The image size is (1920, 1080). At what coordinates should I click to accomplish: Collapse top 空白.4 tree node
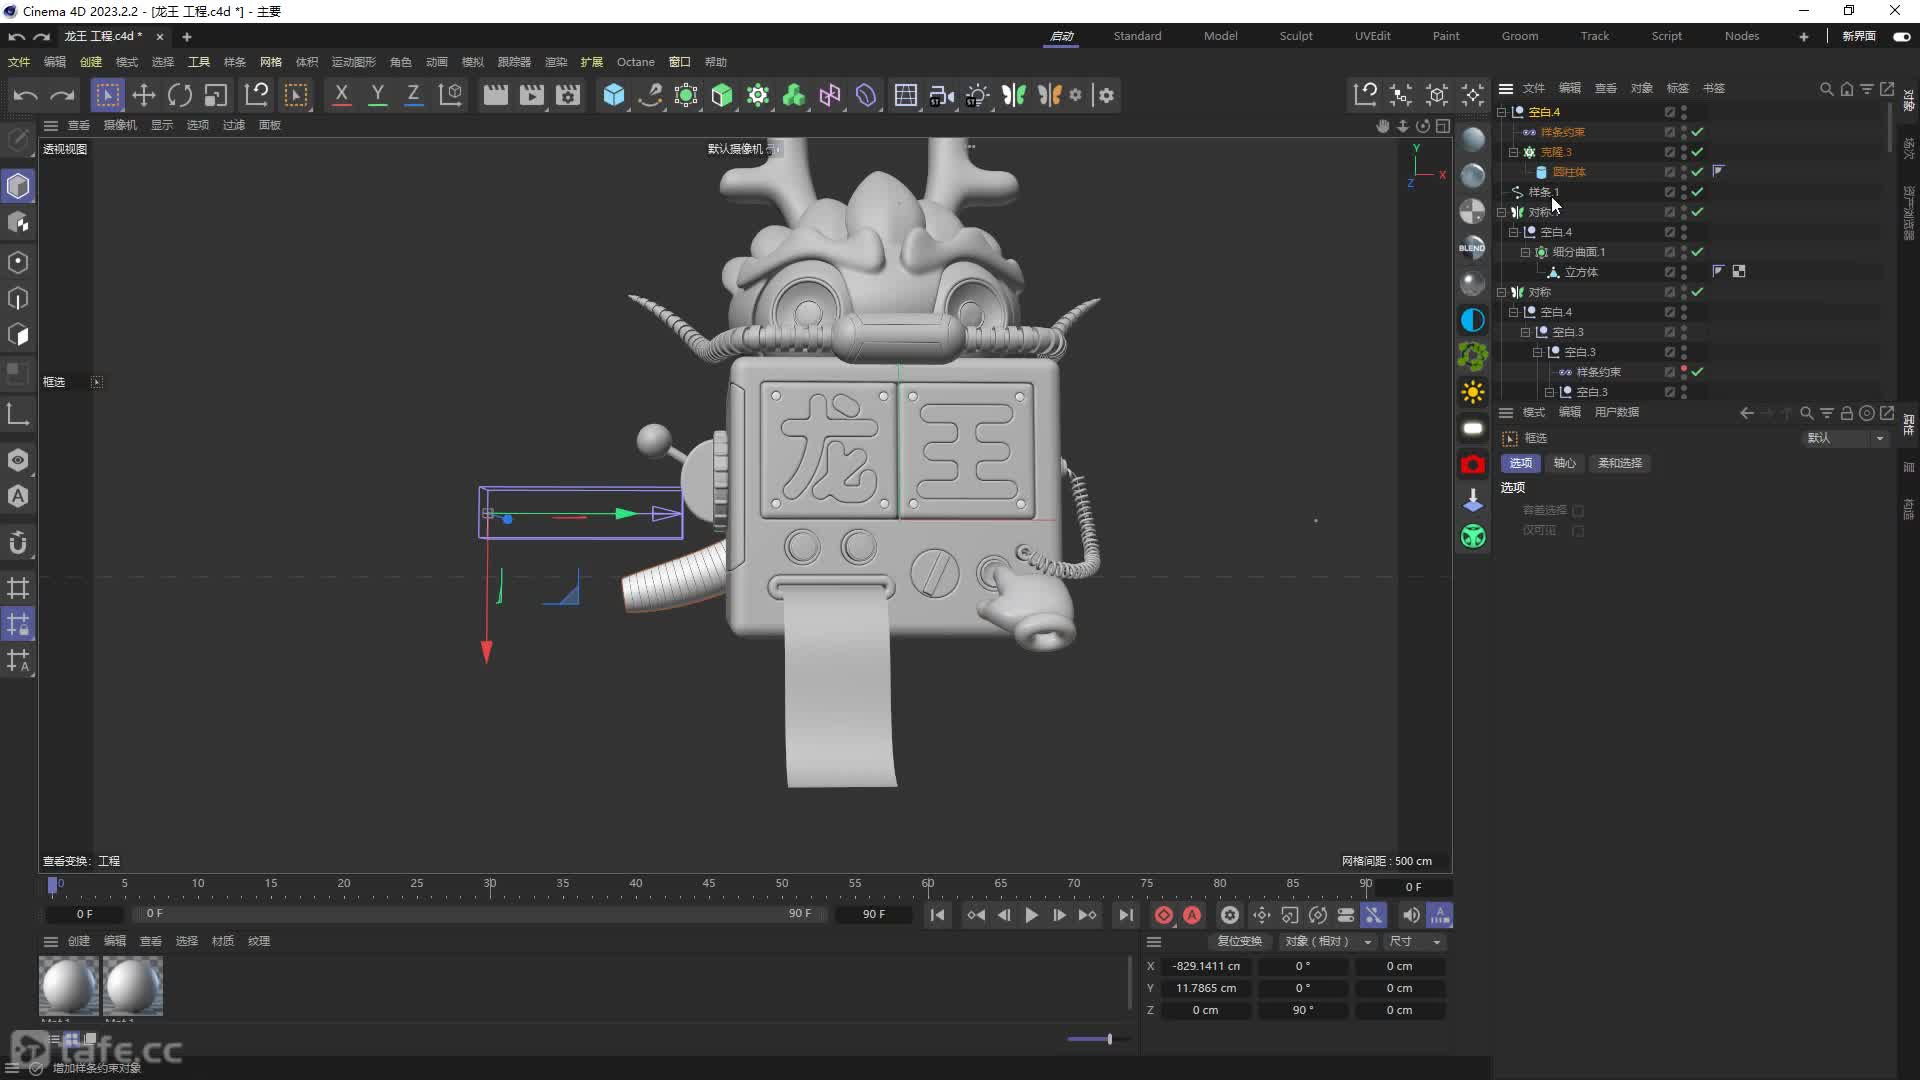click(1501, 112)
